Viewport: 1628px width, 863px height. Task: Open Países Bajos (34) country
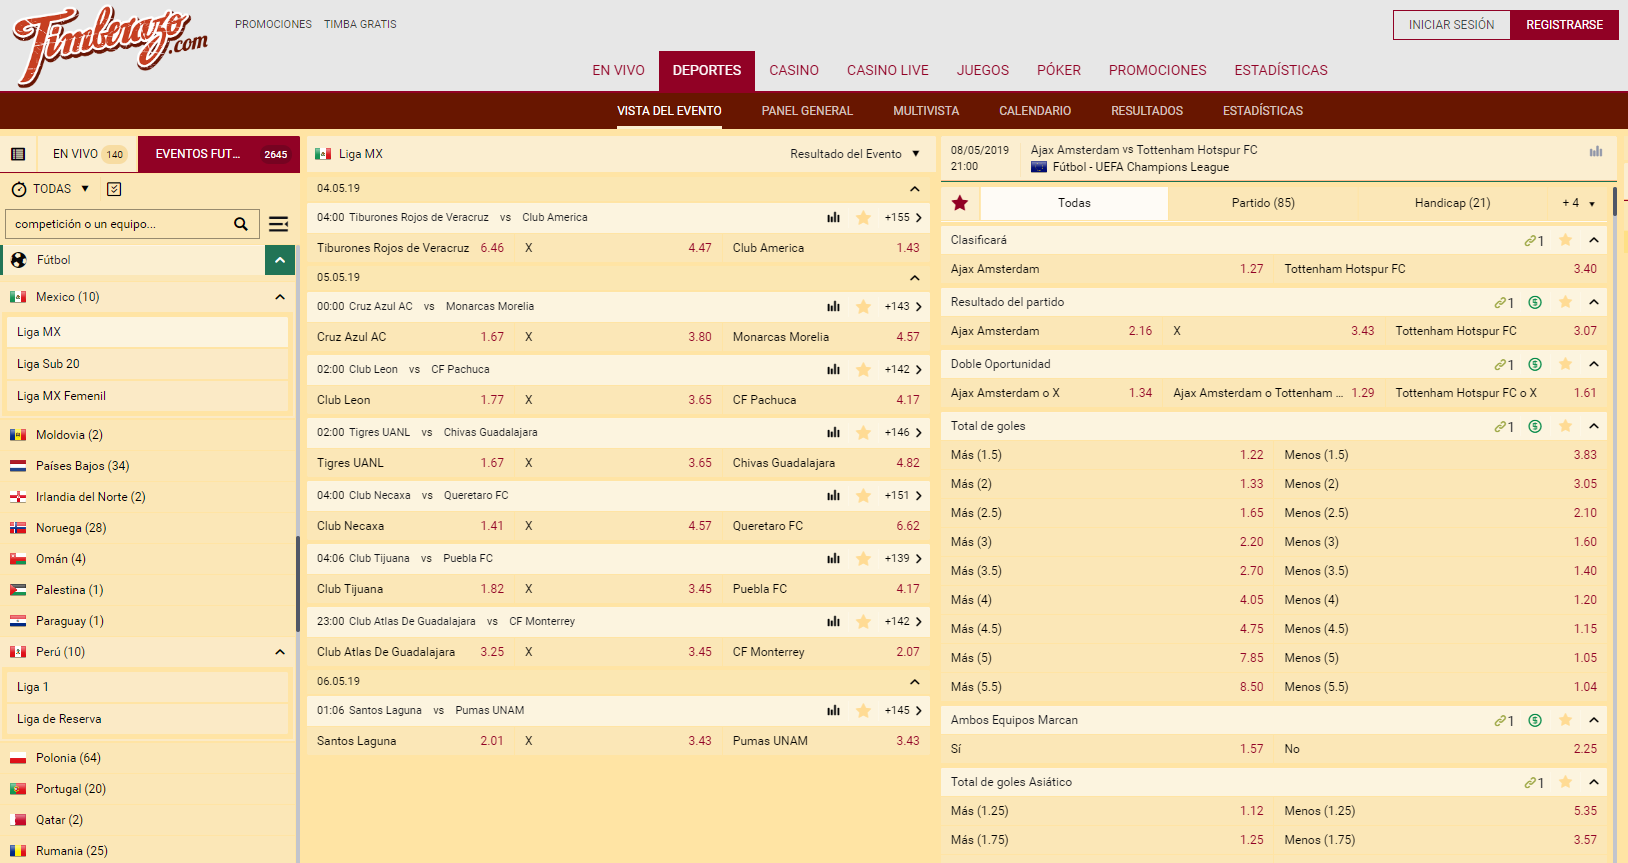pos(147,466)
